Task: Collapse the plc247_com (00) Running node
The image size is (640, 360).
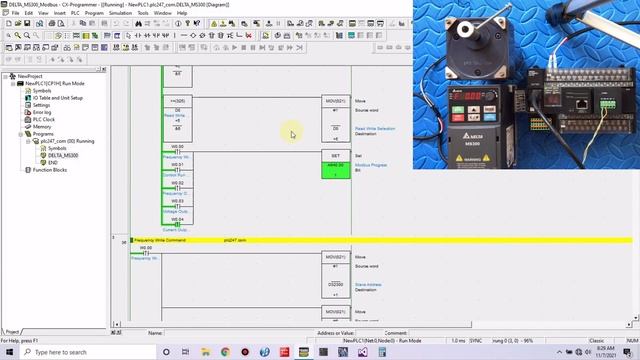Action: [x=28, y=141]
